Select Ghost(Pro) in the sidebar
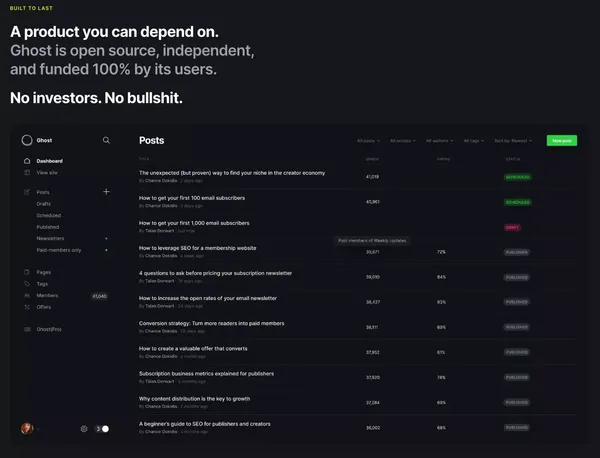600x458 pixels. (49, 329)
